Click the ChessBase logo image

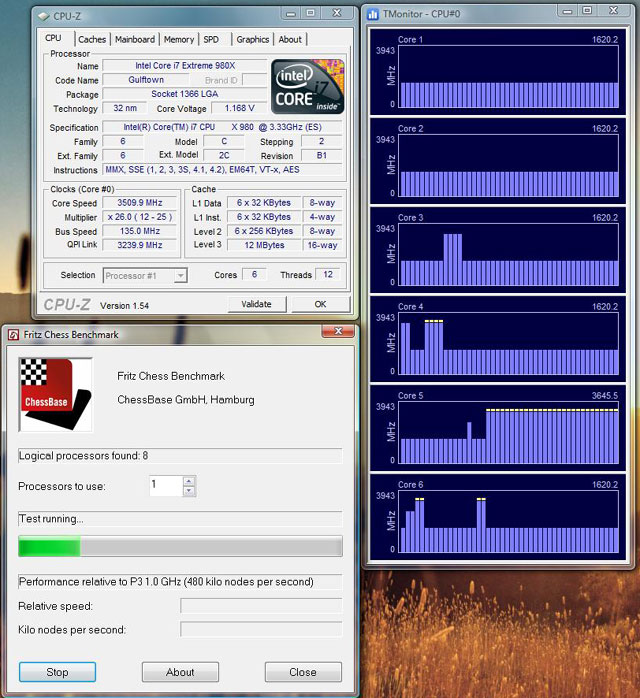56,395
